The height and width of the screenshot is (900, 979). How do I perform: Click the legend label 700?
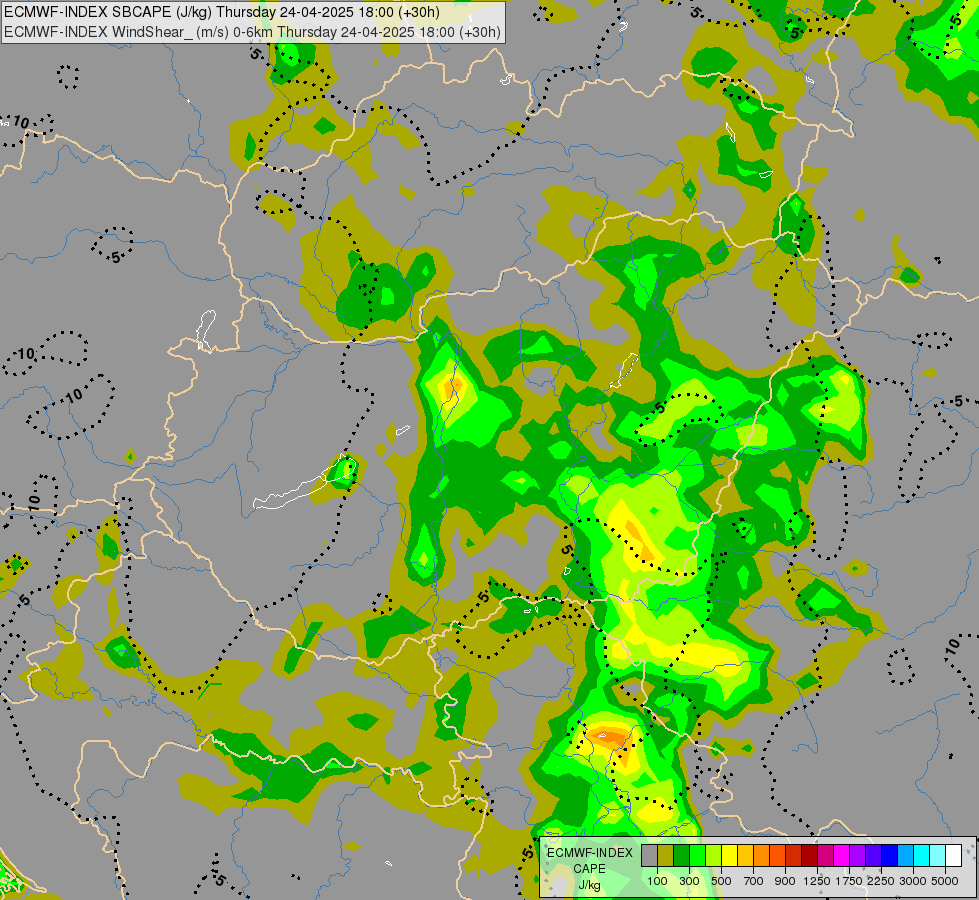754,881
